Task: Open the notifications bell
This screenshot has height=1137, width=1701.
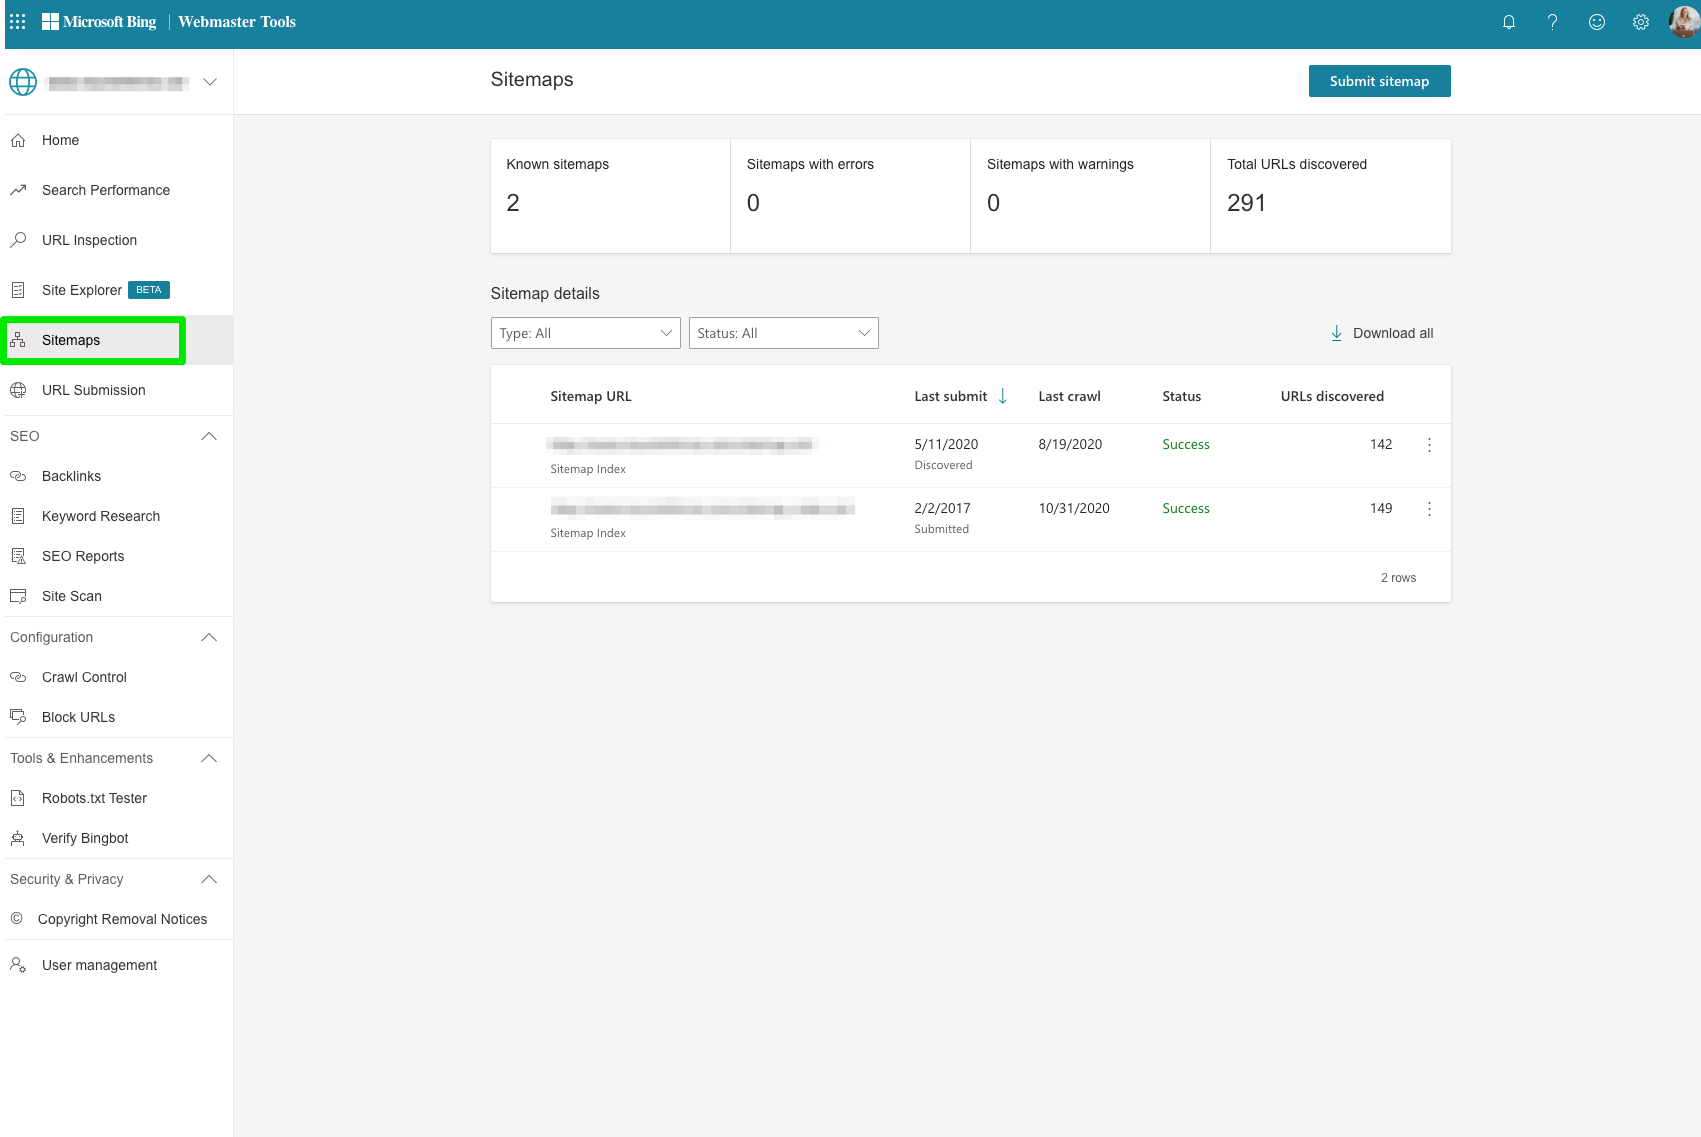Action: point(1509,21)
